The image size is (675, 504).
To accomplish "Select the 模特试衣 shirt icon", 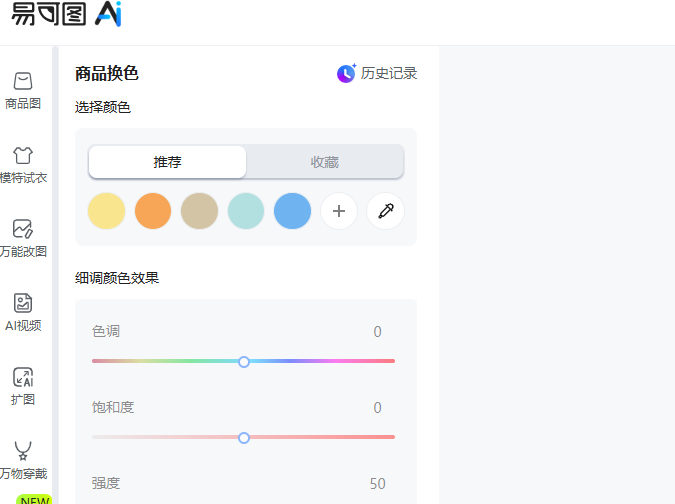I will (x=23, y=156).
